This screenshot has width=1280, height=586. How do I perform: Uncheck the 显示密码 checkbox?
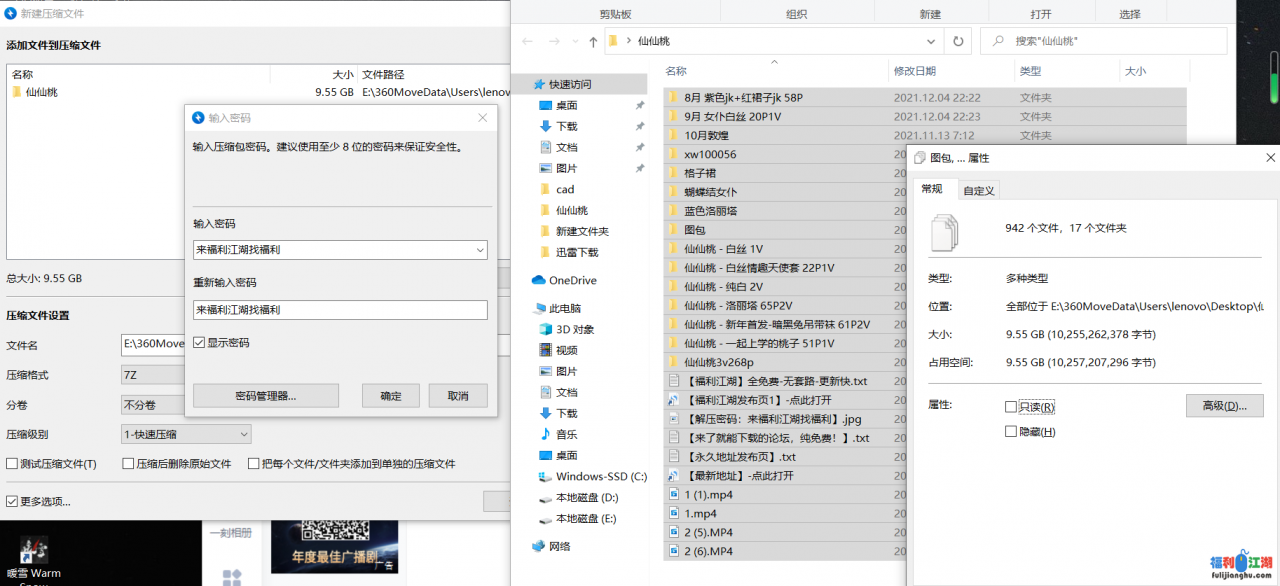pos(199,342)
